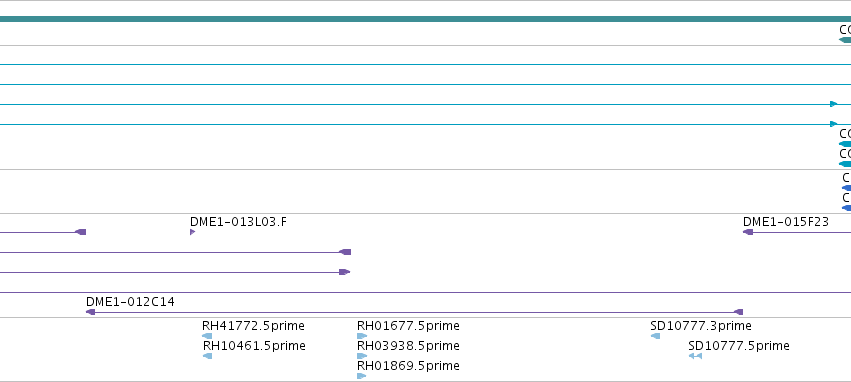Click the SD10777.3prime text label
Viewport: 851px width, 382px height.
pos(701,326)
